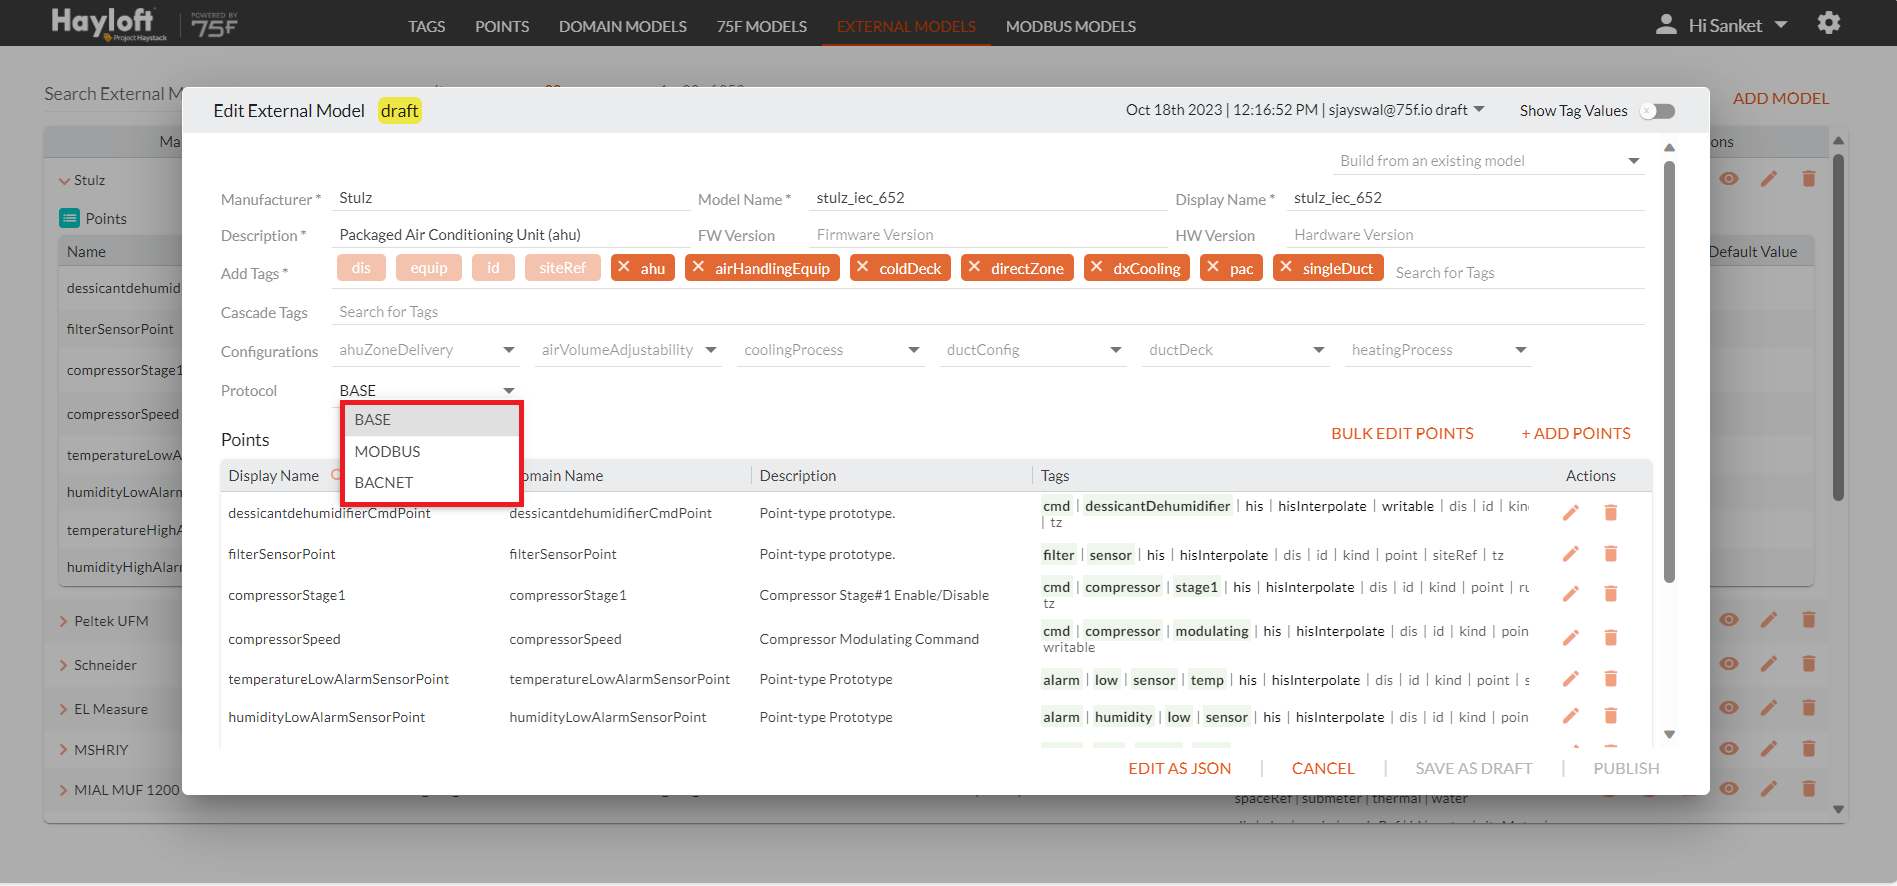Image resolution: width=1897 pixels, height=886 pixels.
Task: Expand the Peltek UFM manufacturer row
Action: point(64,621)
